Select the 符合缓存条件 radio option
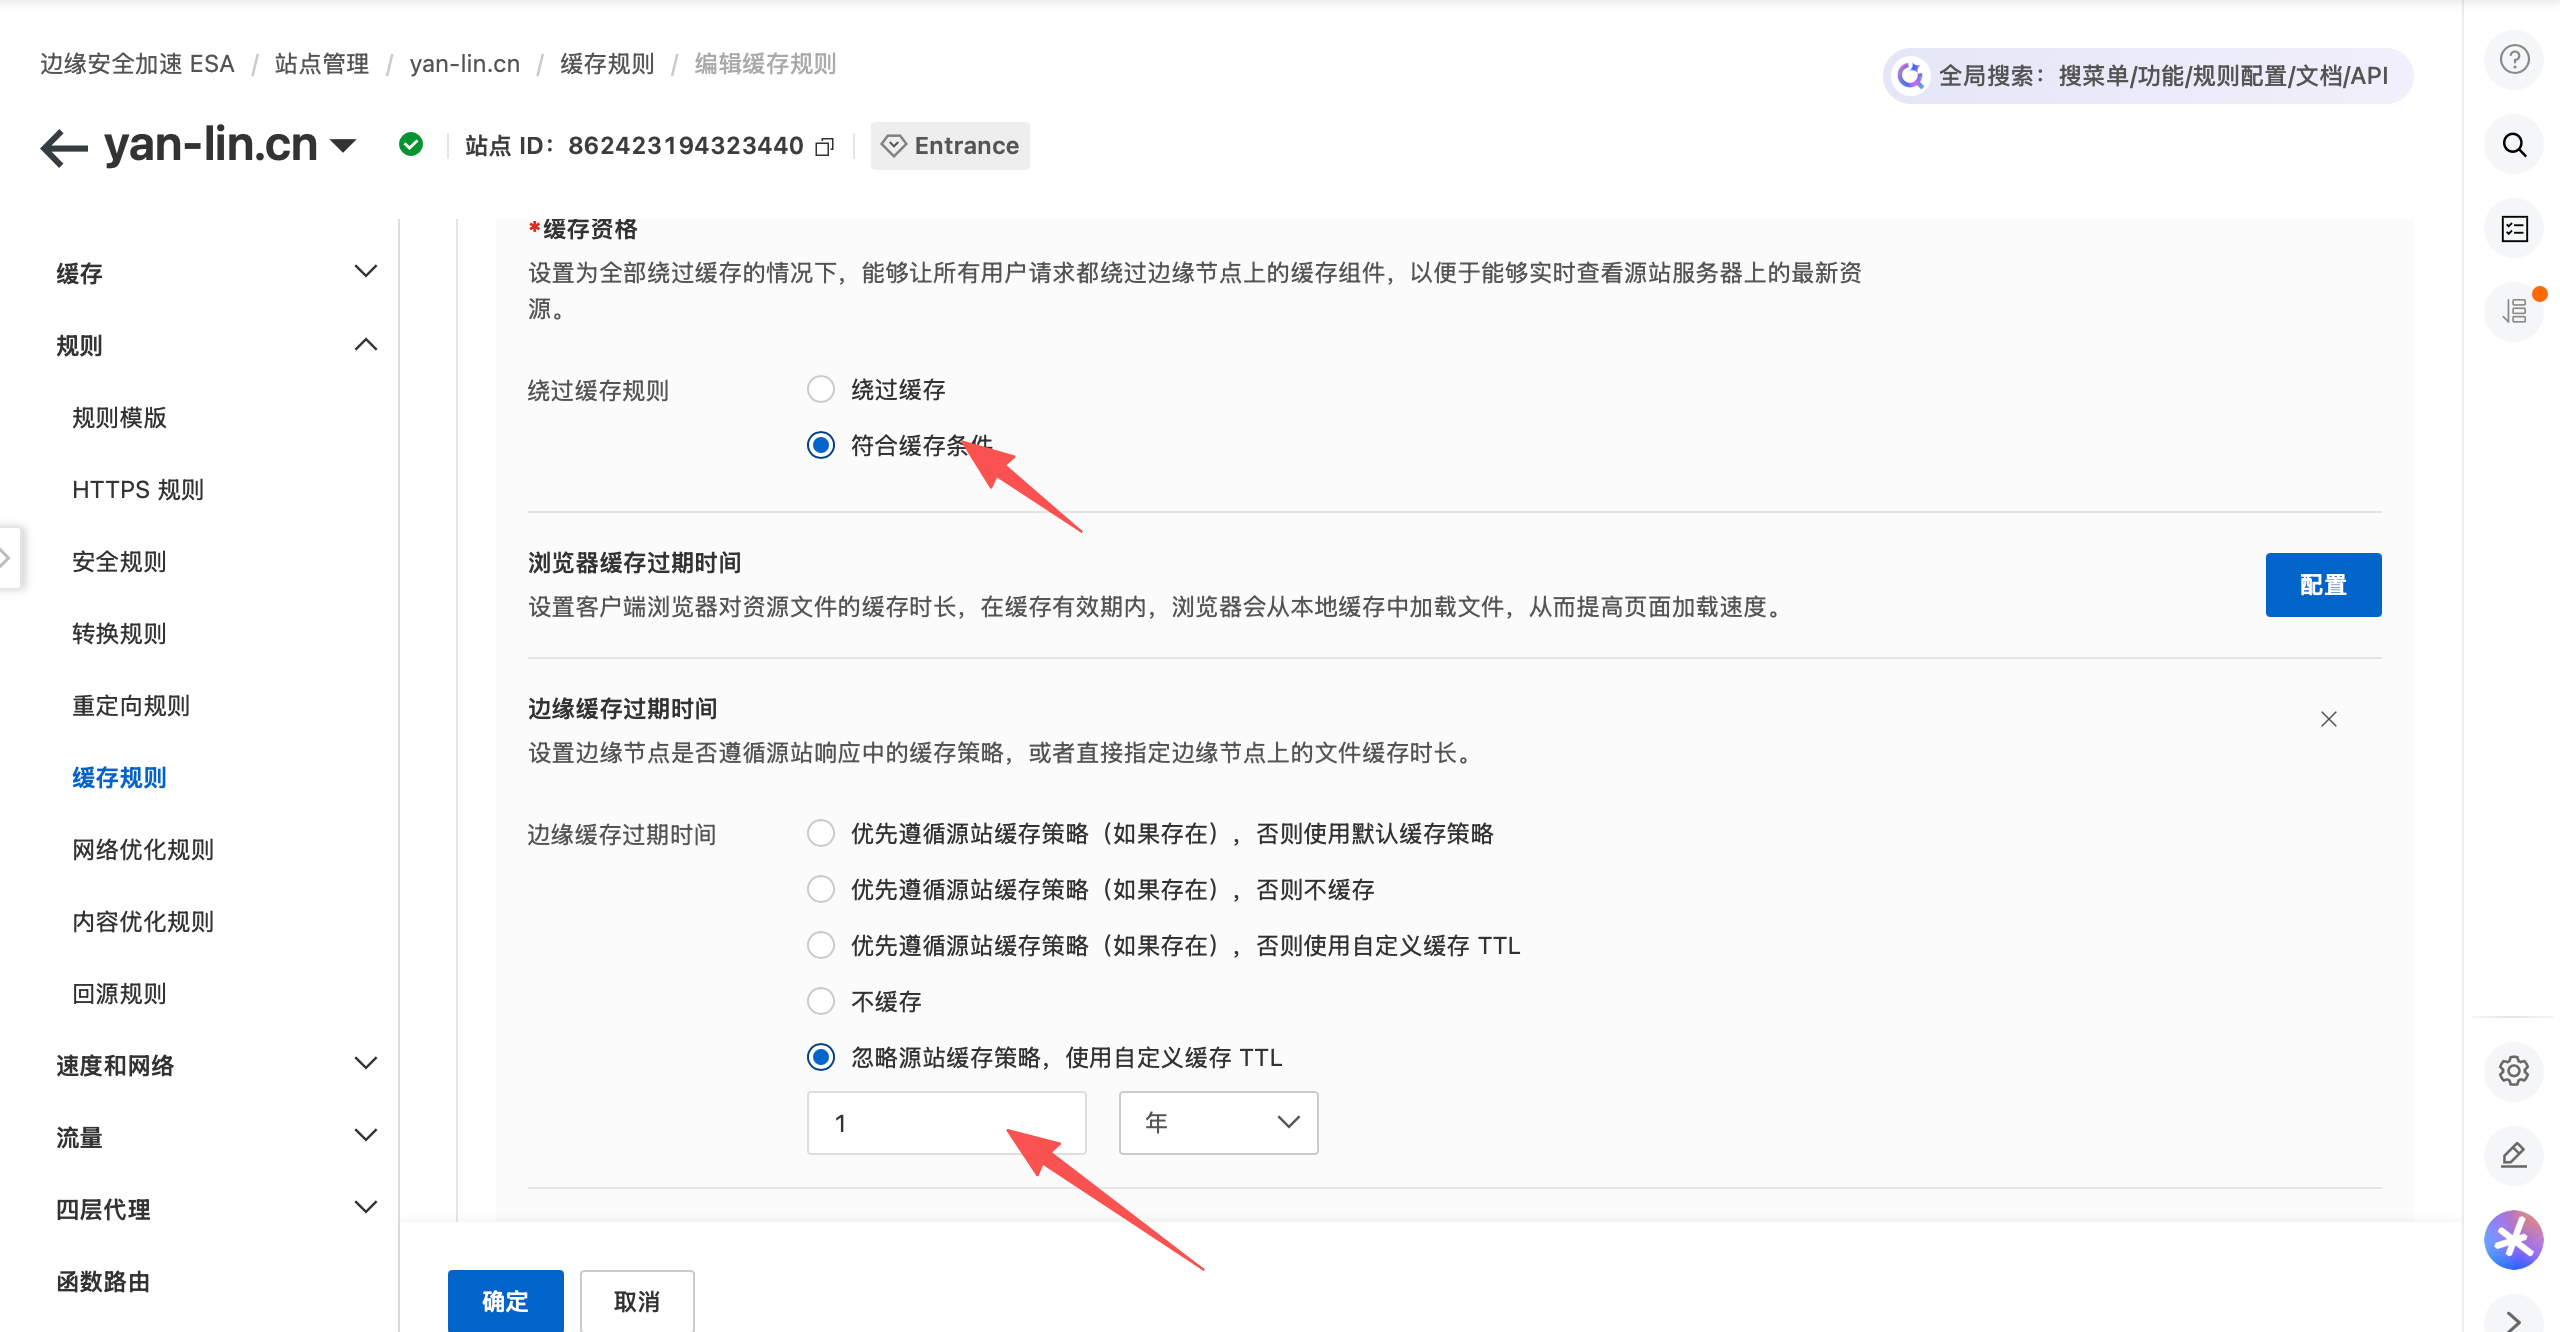Image resolution: width=2560 pixels, height=1332 pixels. tap(821, 445)
